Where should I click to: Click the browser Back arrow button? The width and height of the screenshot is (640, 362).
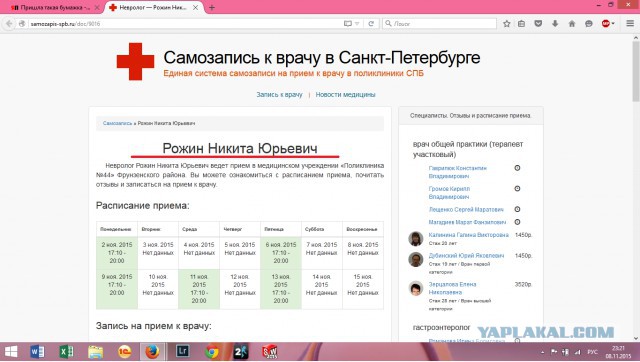9,24
